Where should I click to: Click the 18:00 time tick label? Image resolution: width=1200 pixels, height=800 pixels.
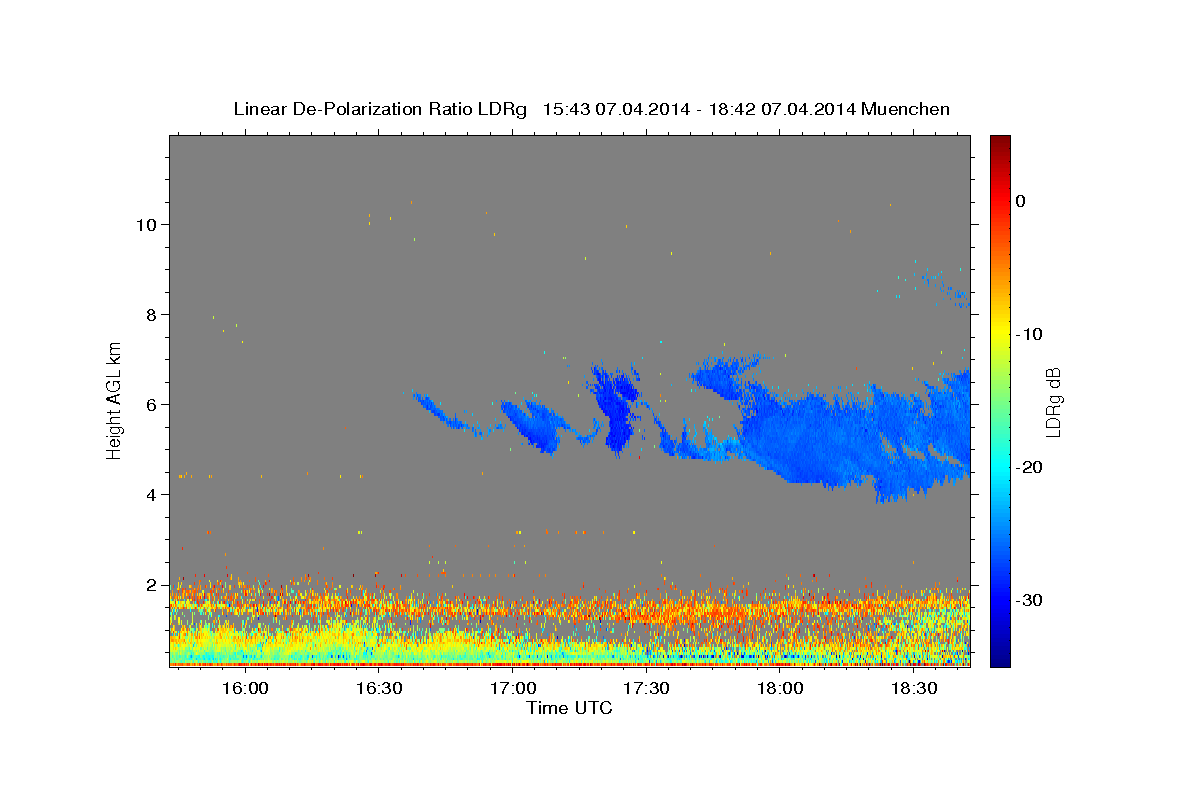click(x=780, y=689)
